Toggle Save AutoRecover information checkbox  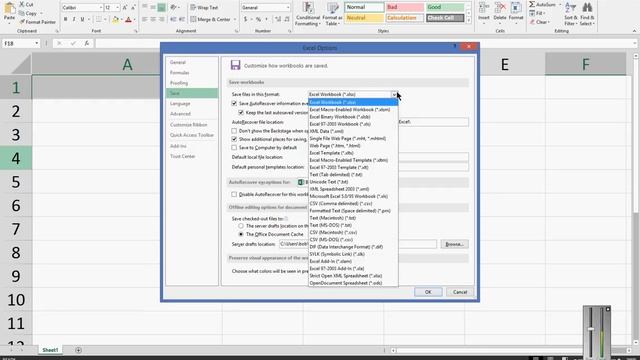pyautogui.click(x=234, y=103)
